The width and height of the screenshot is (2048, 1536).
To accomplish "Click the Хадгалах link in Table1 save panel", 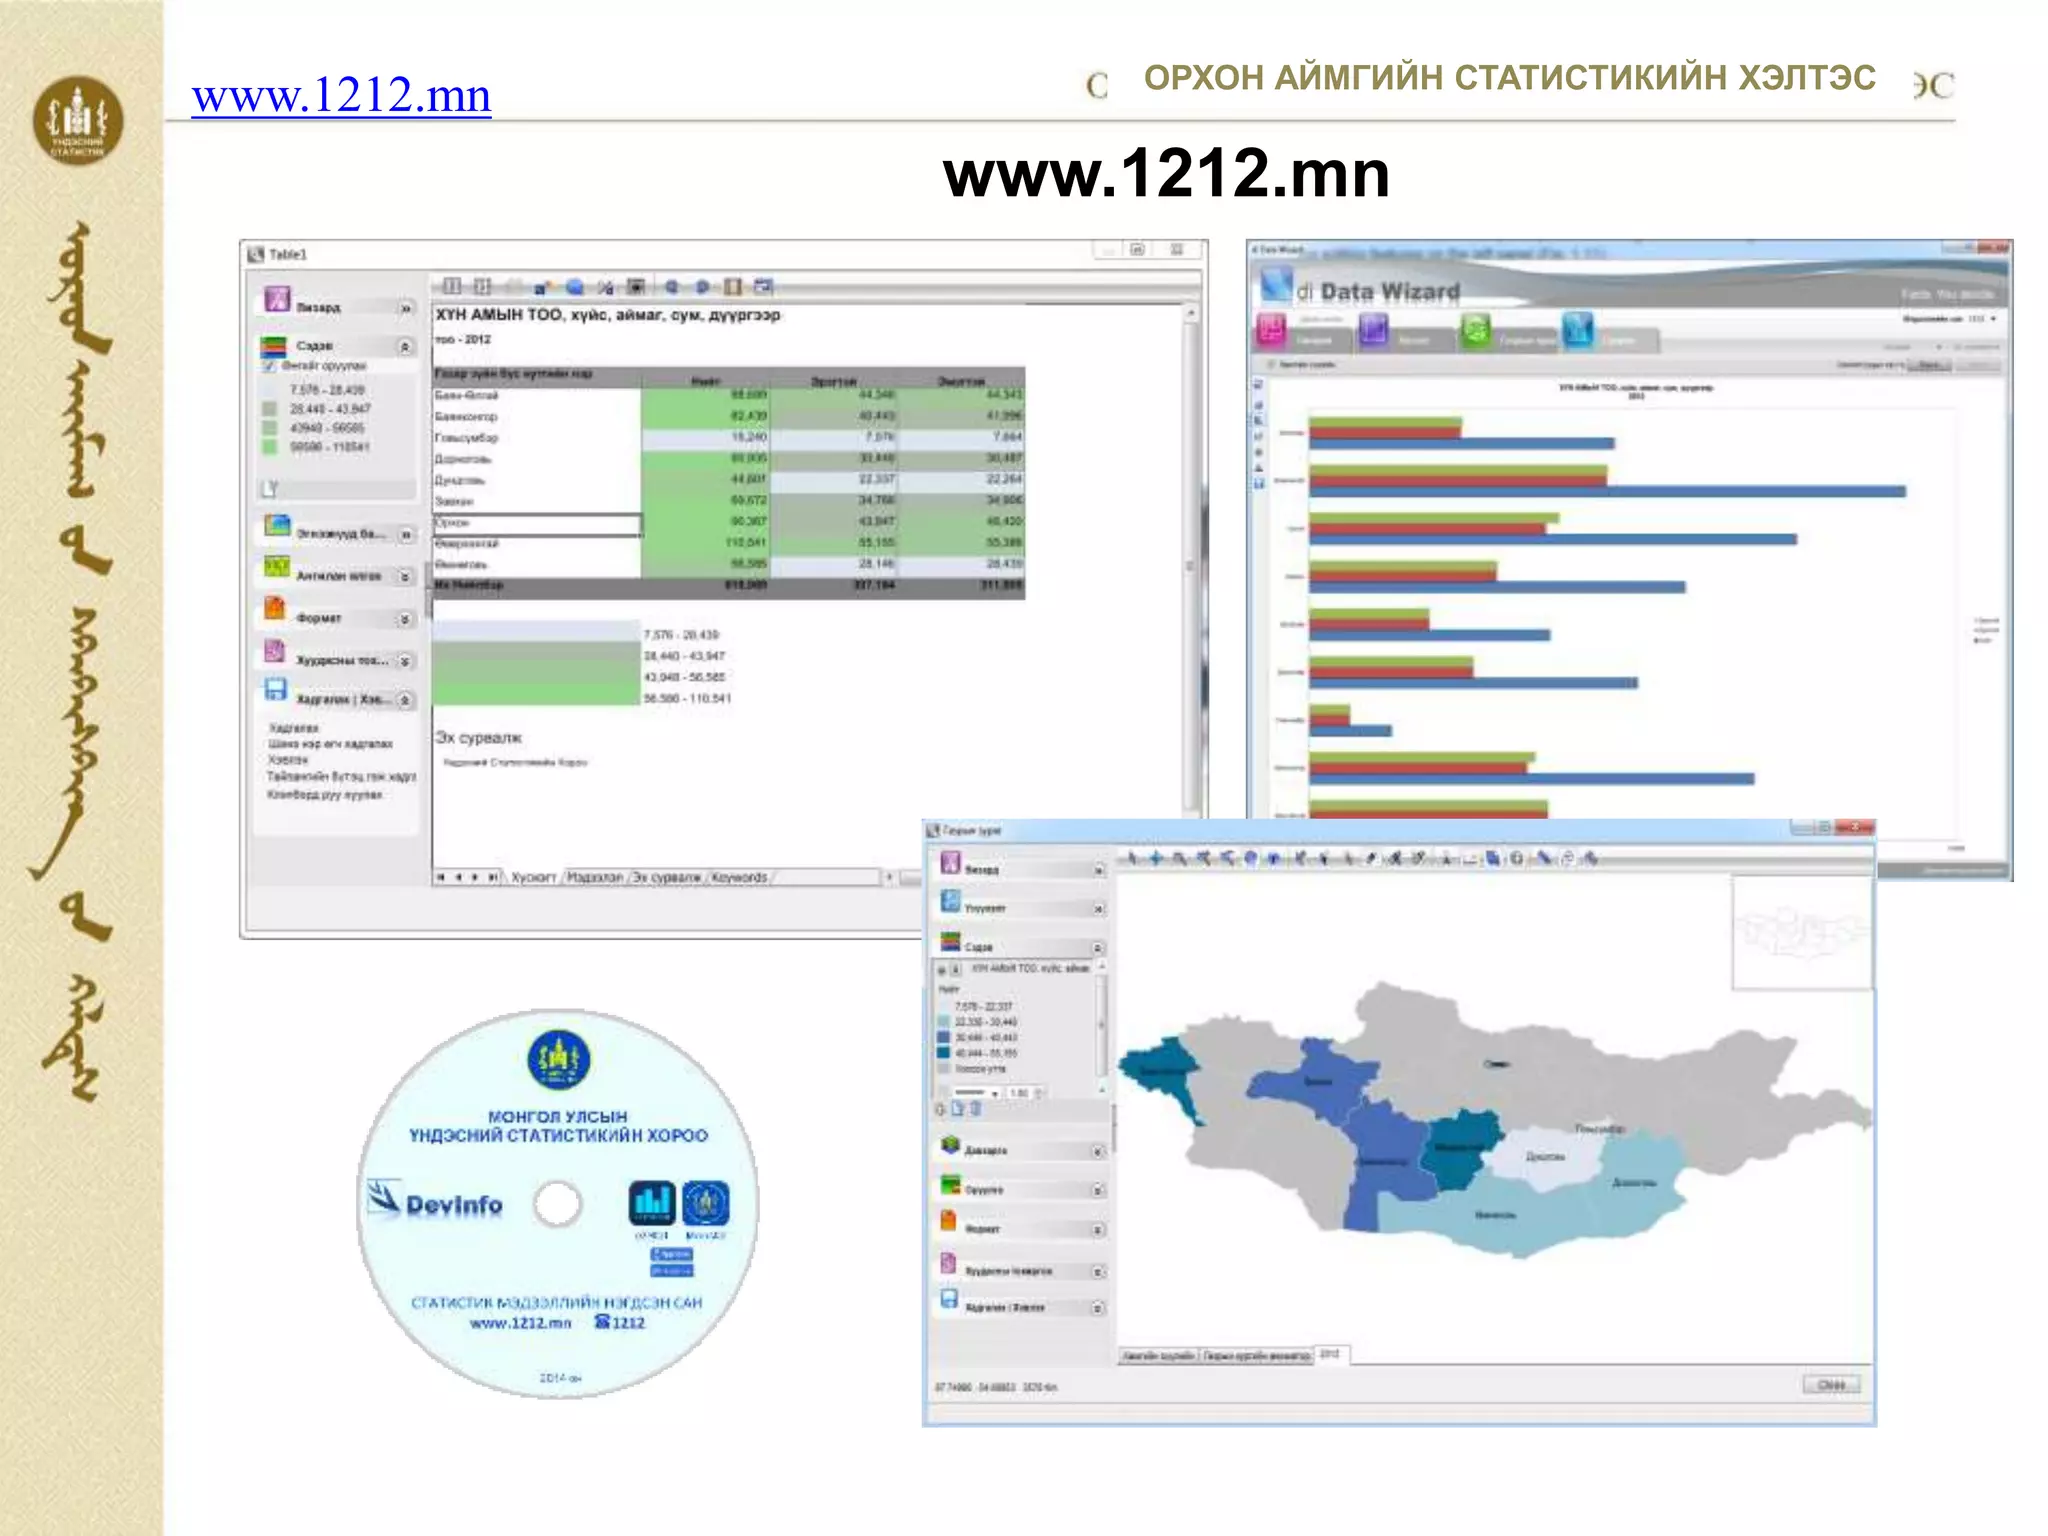I will tap(294, 728).
